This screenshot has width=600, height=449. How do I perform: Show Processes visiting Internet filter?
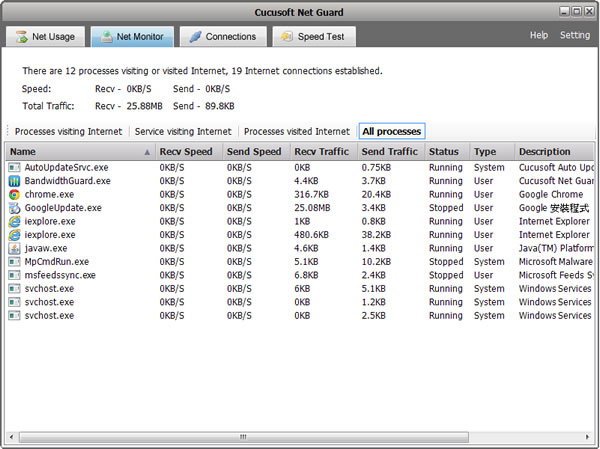[x=68, y=132]
